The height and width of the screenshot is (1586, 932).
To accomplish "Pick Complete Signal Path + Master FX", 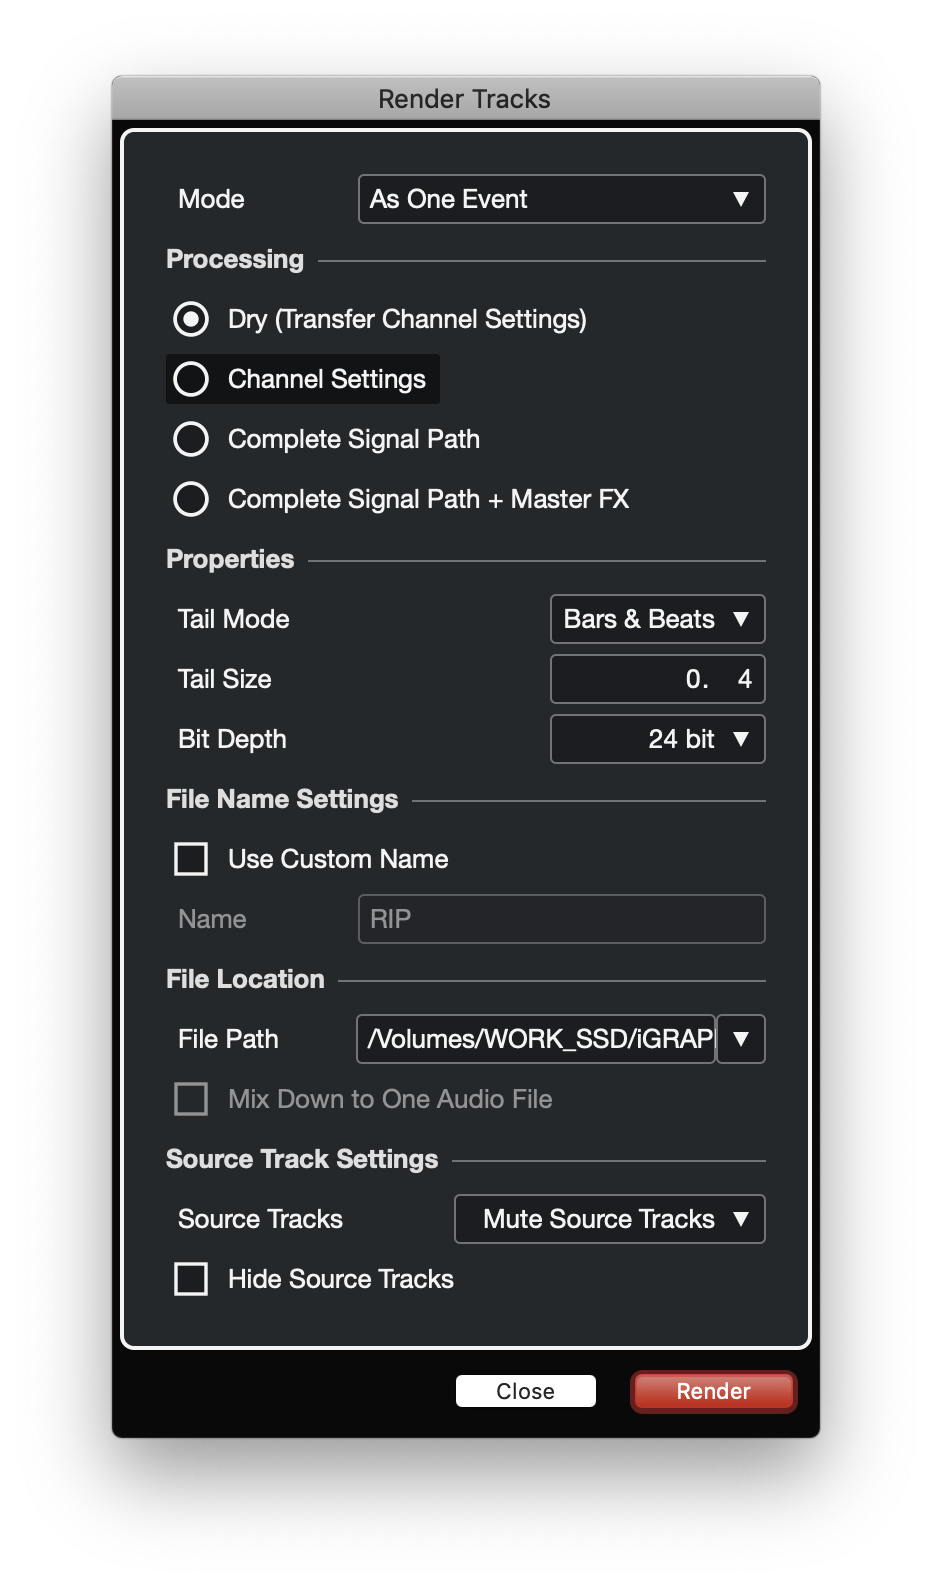I will pos(191,499).
